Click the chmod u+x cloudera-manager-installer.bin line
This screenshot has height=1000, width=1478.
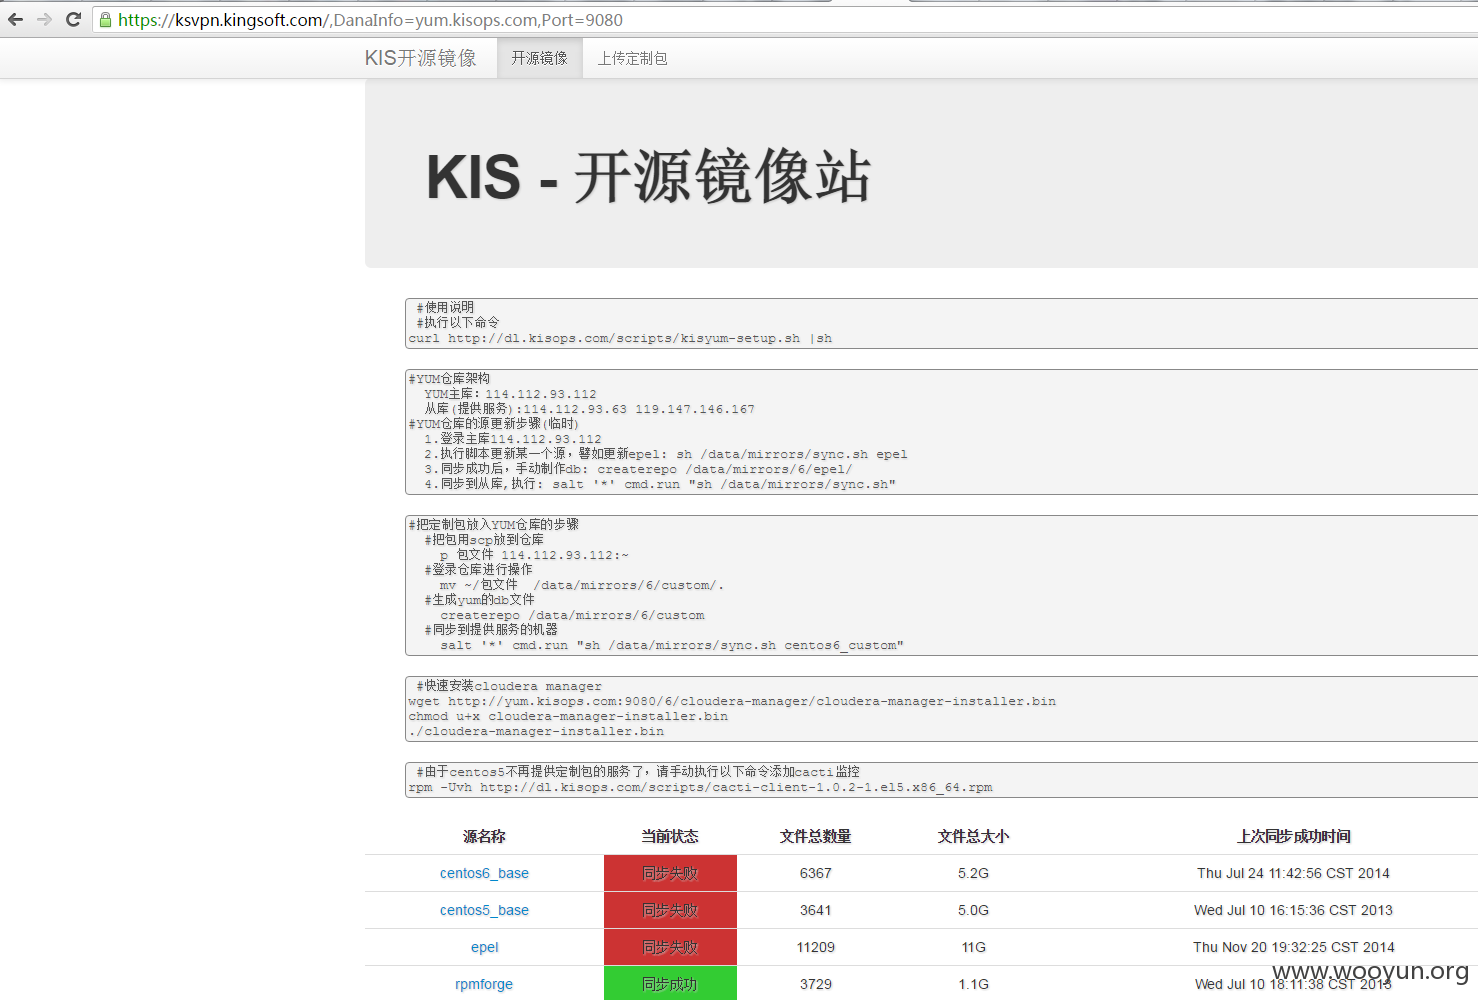click(x=568, y=716)
